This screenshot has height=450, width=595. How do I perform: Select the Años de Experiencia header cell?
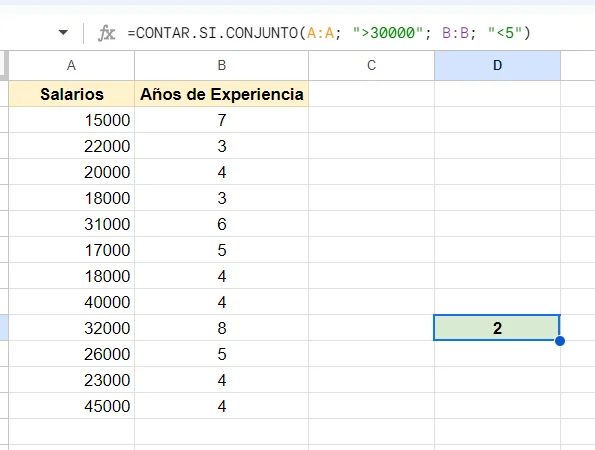tap(222, 94)
